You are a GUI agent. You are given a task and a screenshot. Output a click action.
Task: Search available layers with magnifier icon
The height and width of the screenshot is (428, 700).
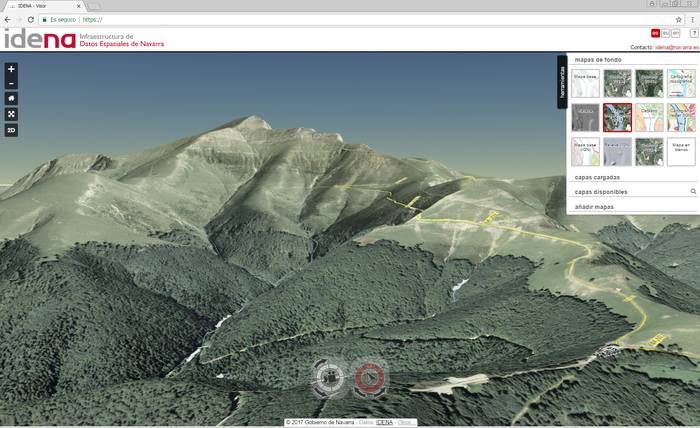(693, 191)
